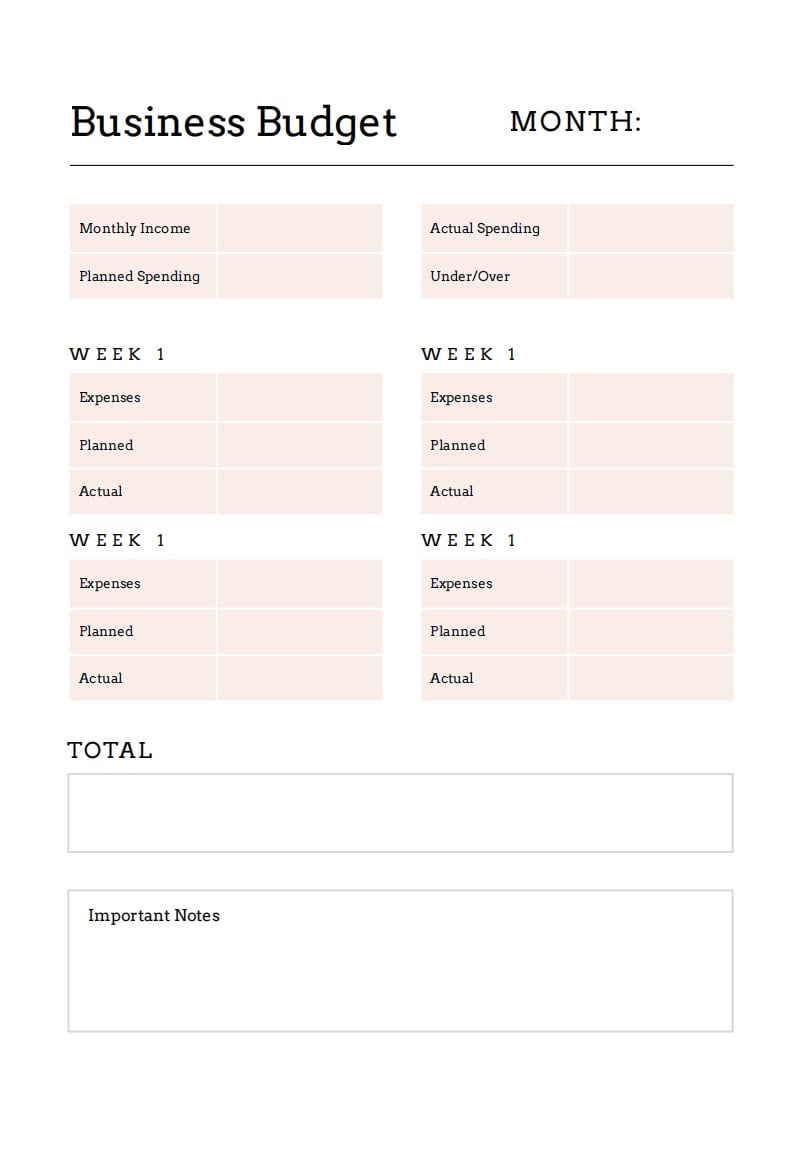Select the Planned field in the lower-right week block
The image size is (800, 1164).
coord(651,631)
